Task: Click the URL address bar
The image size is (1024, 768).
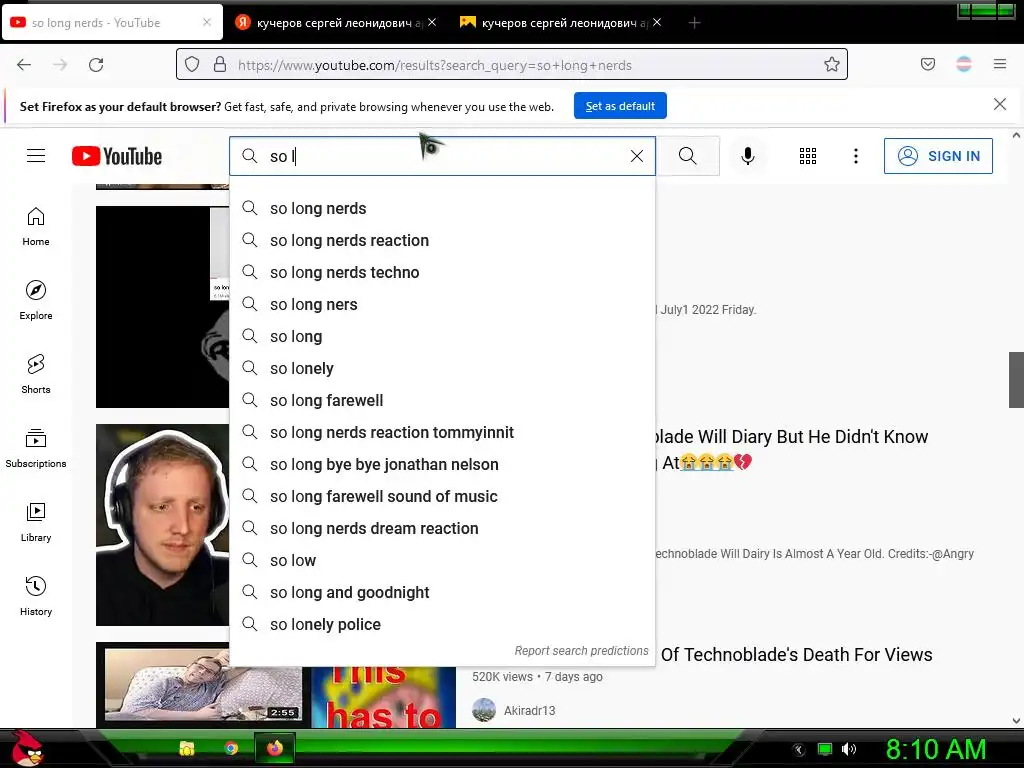Action: (512, 64)
